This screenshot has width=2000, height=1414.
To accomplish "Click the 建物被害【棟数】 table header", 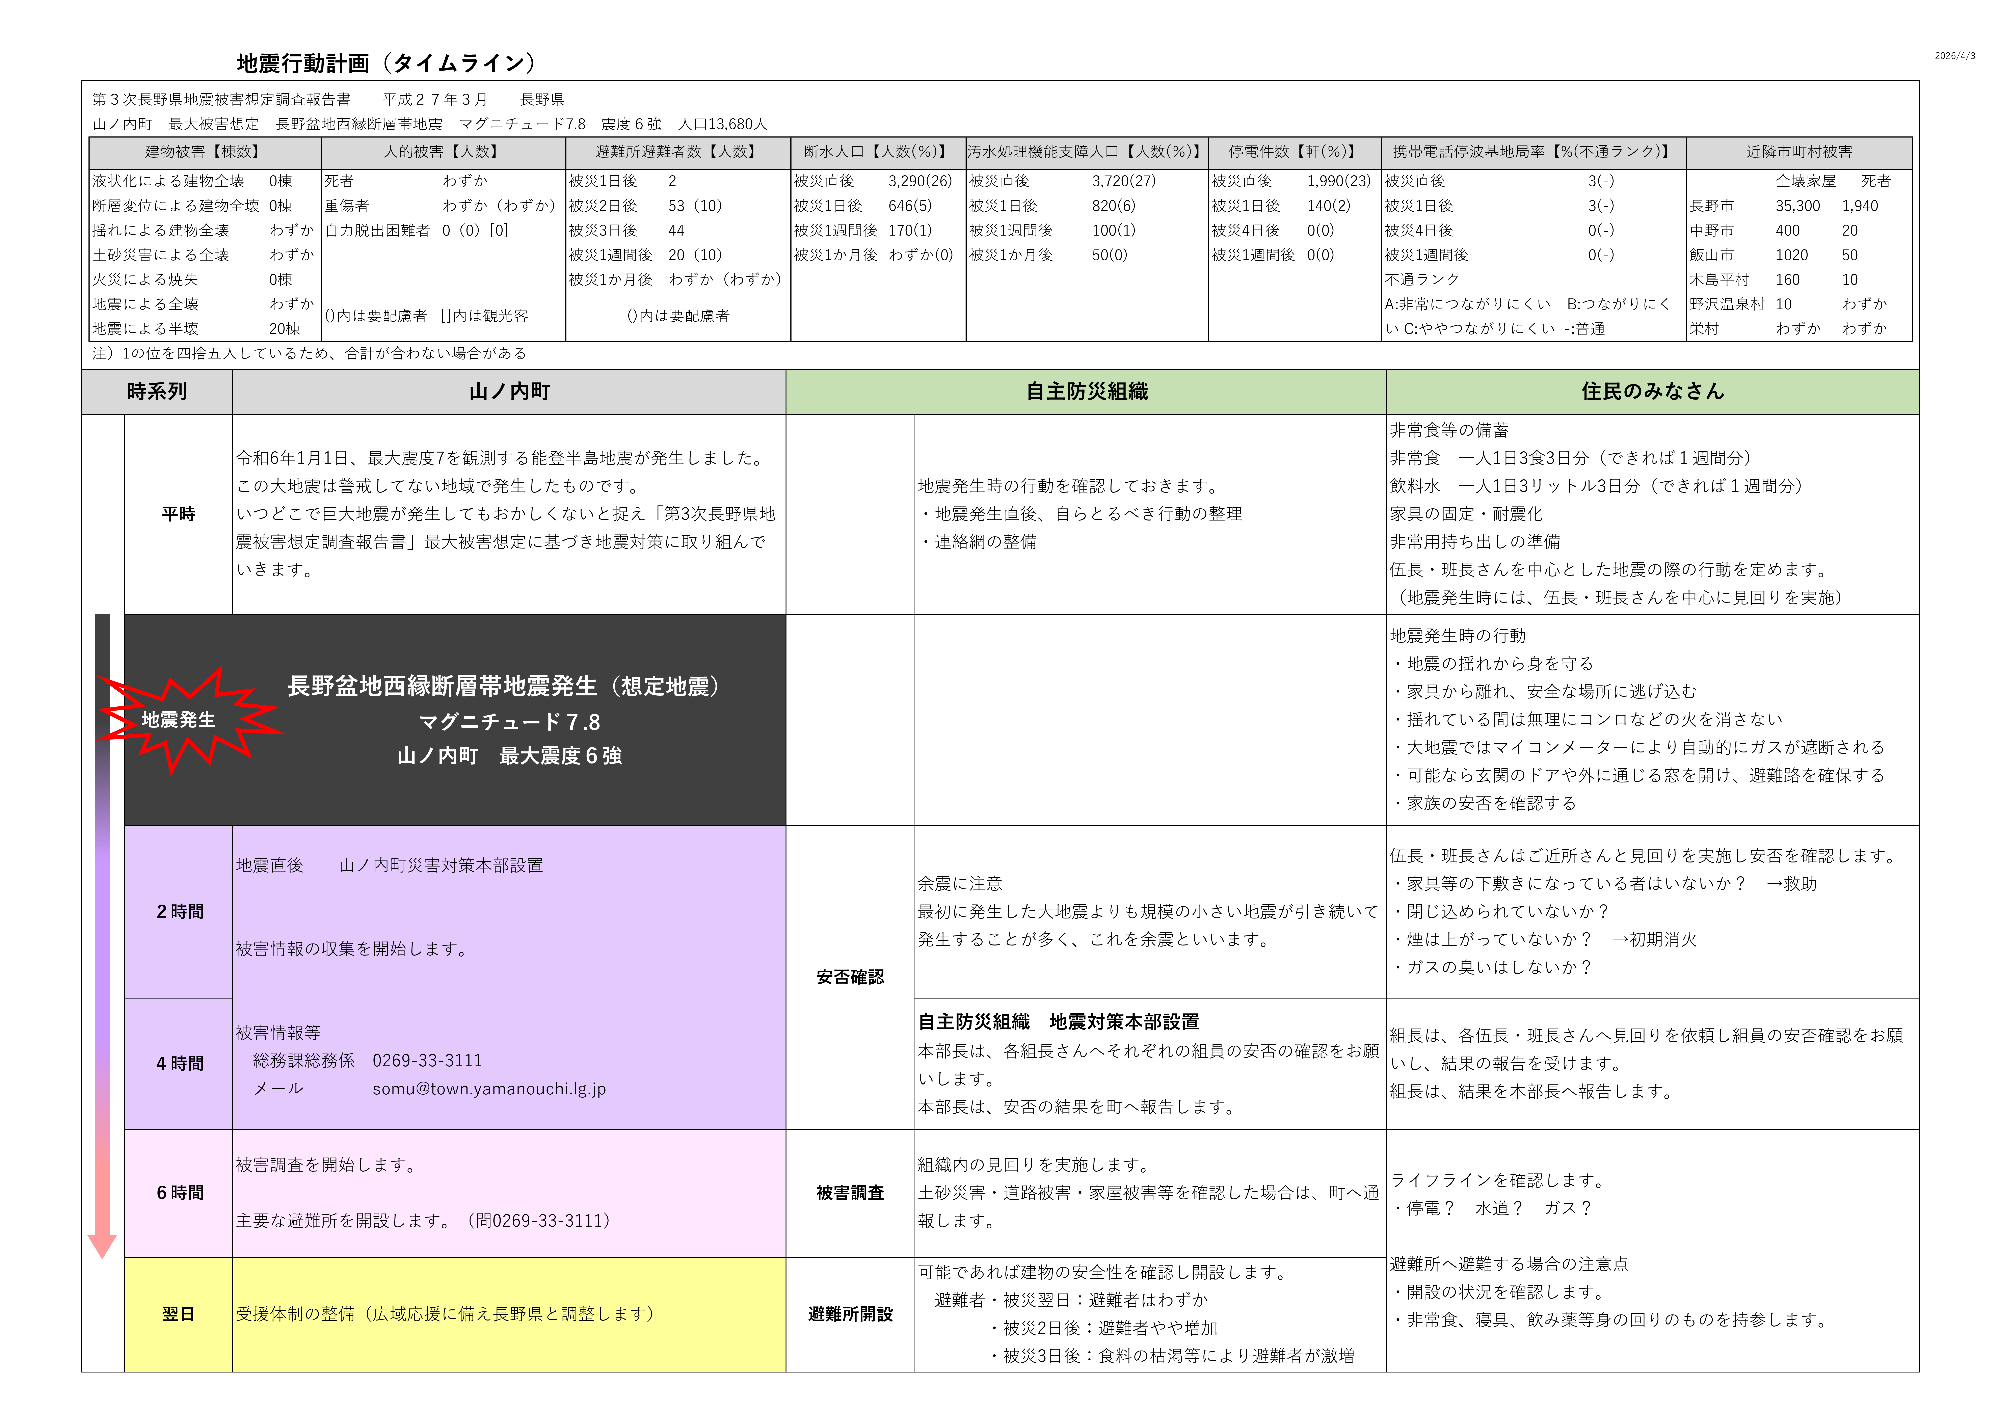I will click(x=204, y=152).
